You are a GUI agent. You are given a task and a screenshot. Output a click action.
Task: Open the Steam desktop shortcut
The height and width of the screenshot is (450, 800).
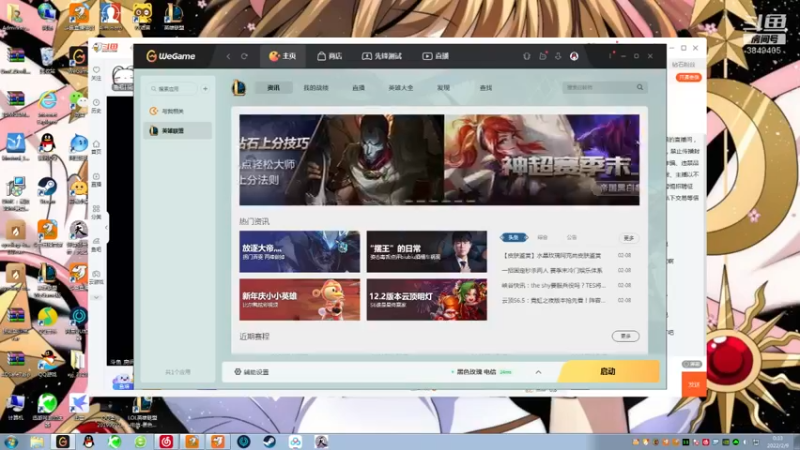(x=47, y=191)
